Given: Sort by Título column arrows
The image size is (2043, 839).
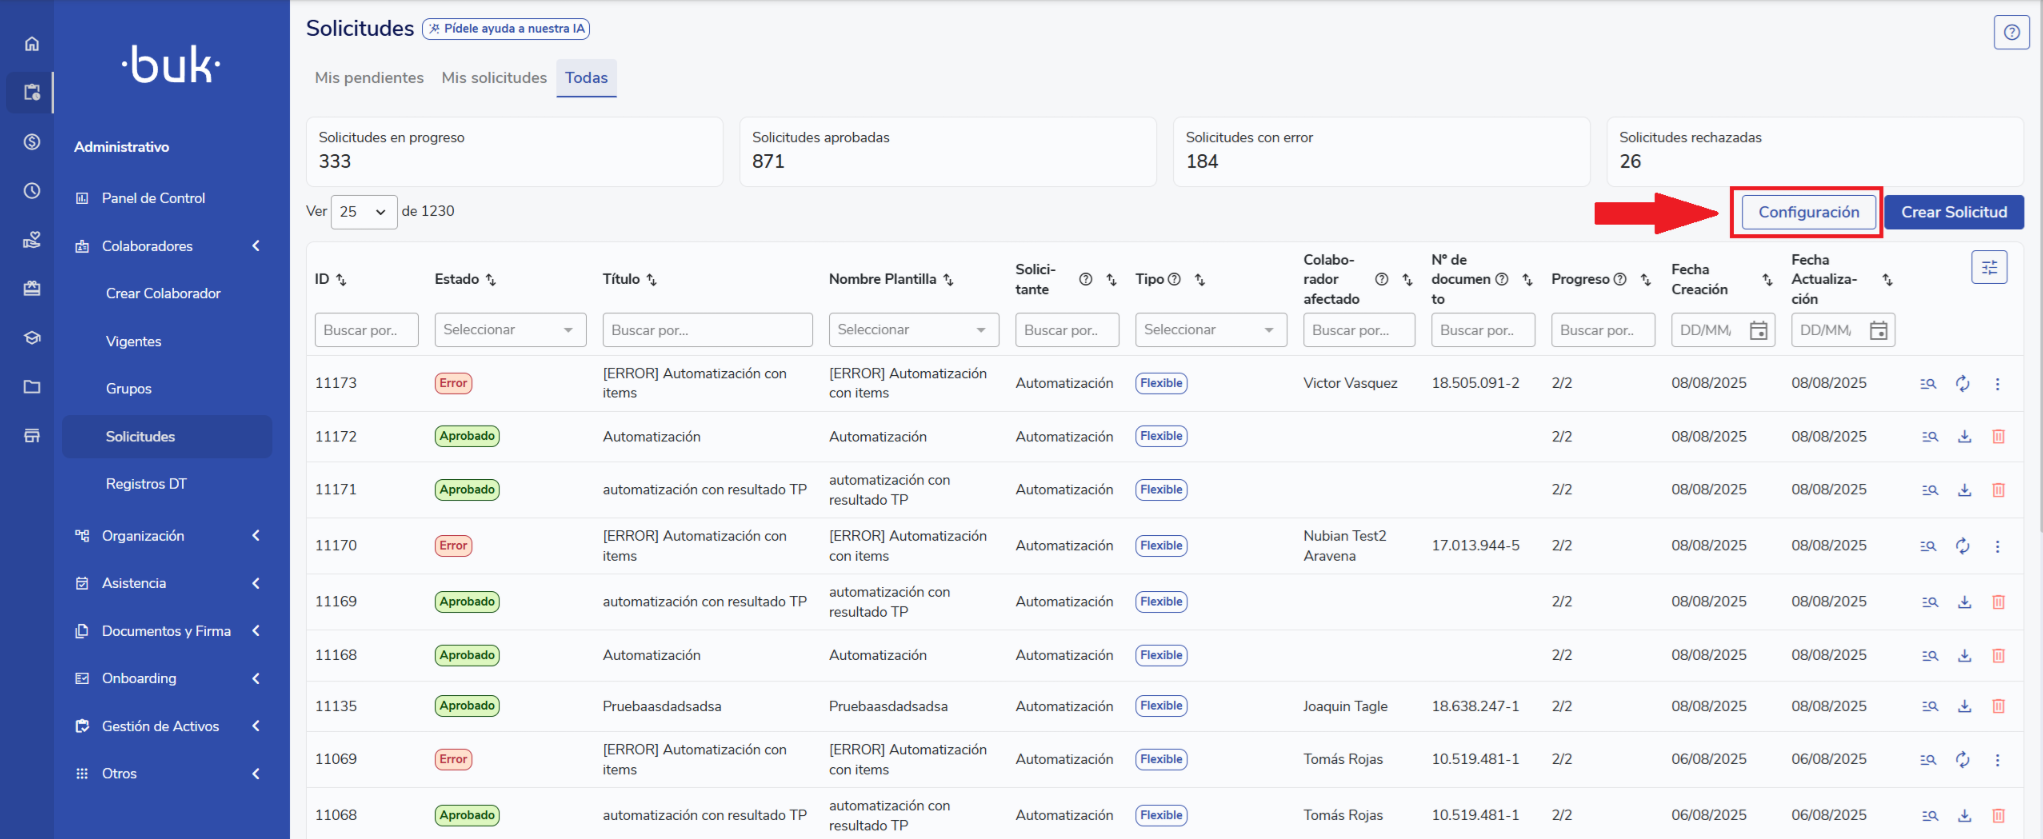Looking at the screenshot, I should click(651, 280).
